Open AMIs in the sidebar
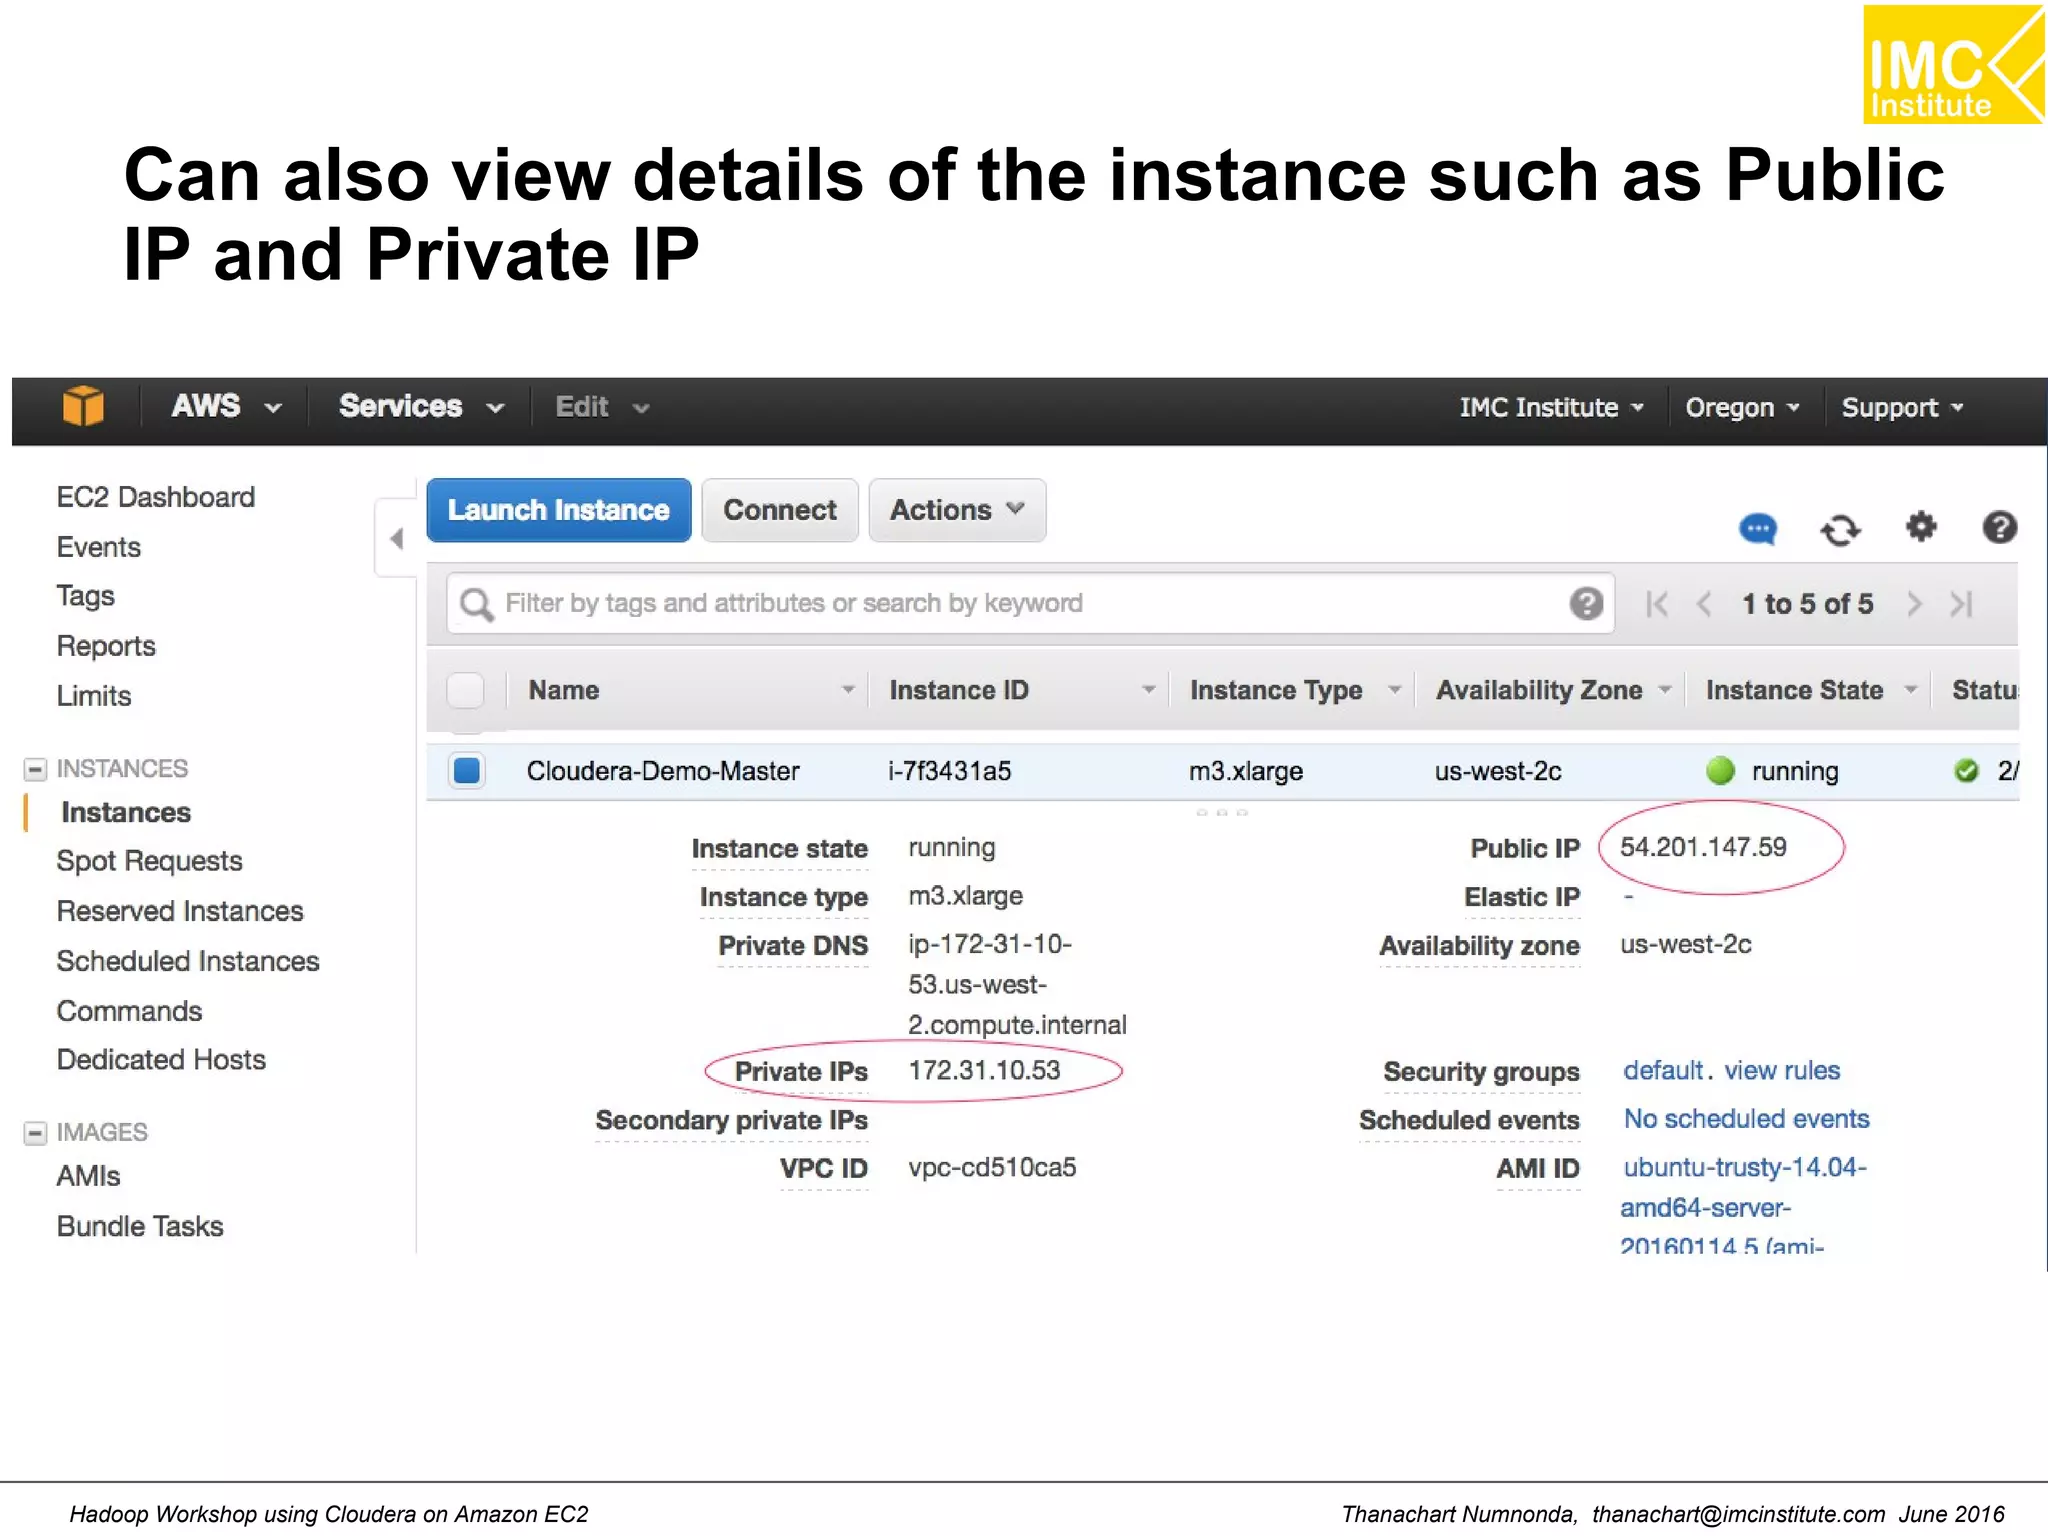This screenshot has width=2048, height=1536. [x=89, y=1176]
